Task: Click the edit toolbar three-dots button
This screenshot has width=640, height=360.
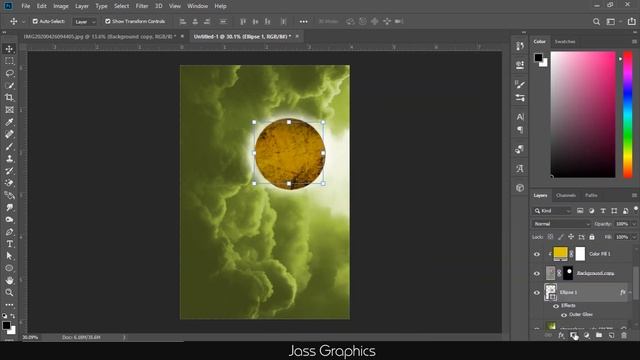Action: click(9, 305)
